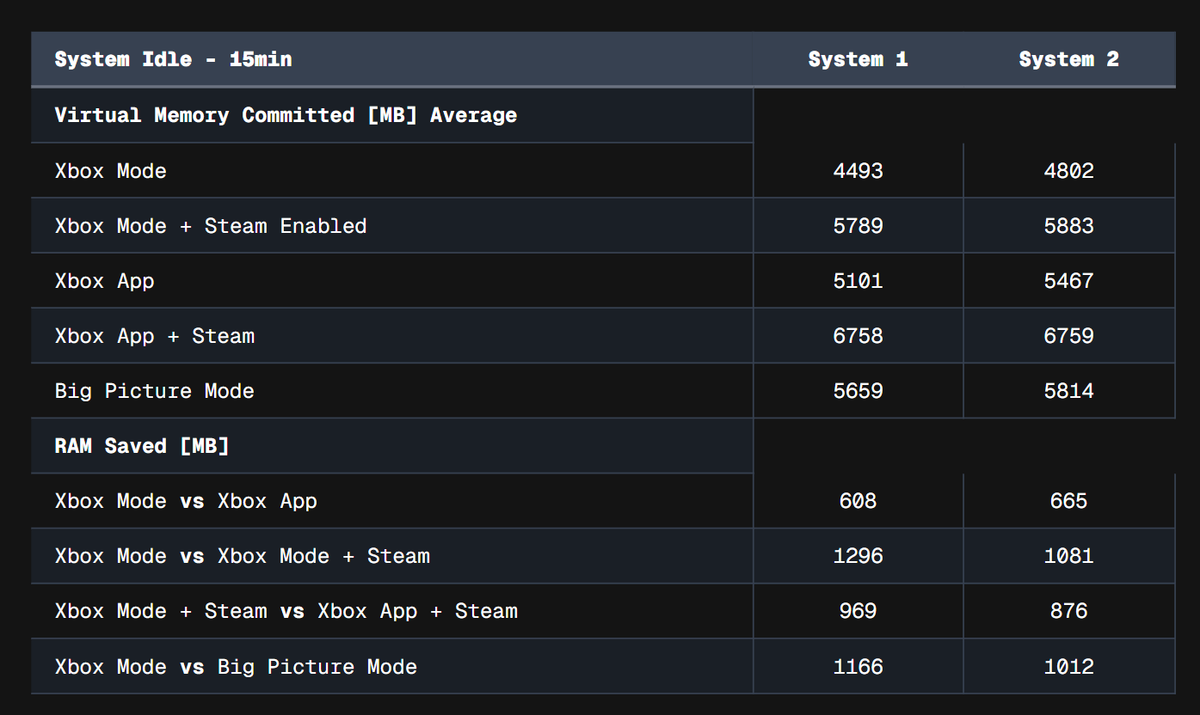Click the 'Virtual Memory Committed [MB] Average' heading
Screen dimensions: 1200x715
click(286, 115)
